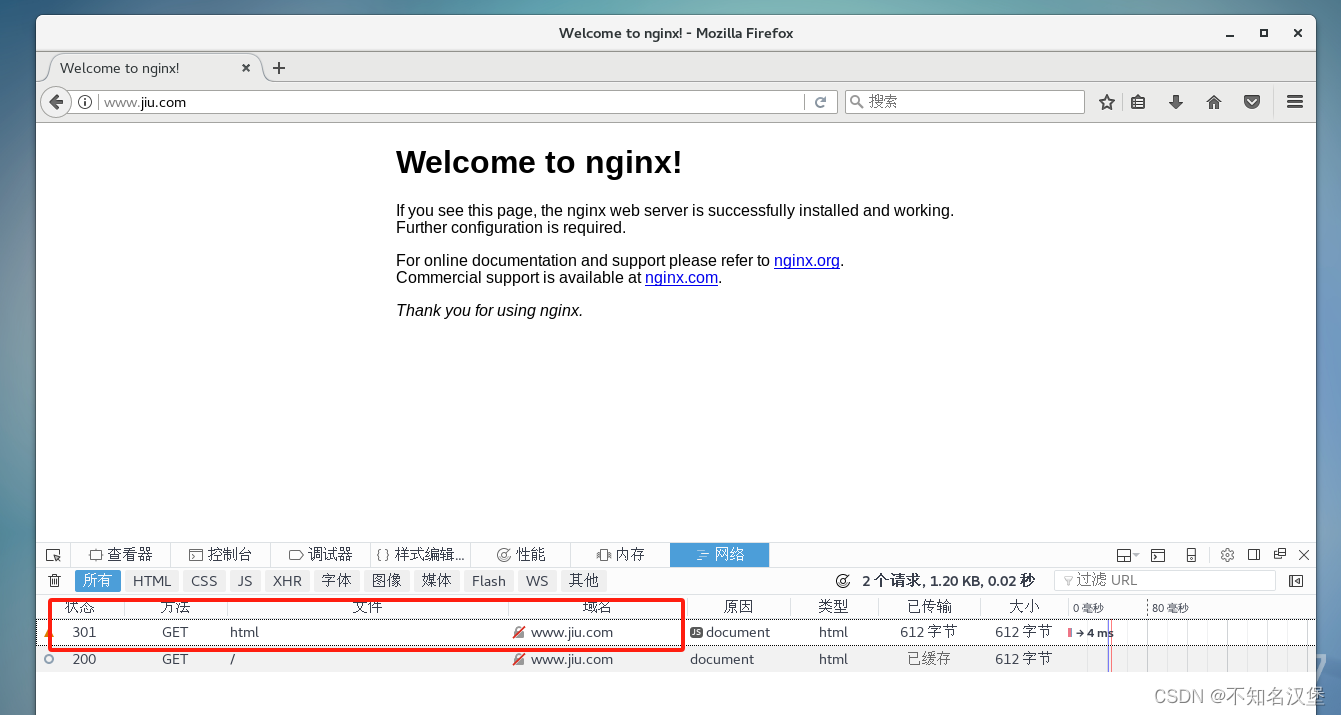The image size is (1341, 715).
Task: Toggle the HTML request filter
Action: pos(152,581)
